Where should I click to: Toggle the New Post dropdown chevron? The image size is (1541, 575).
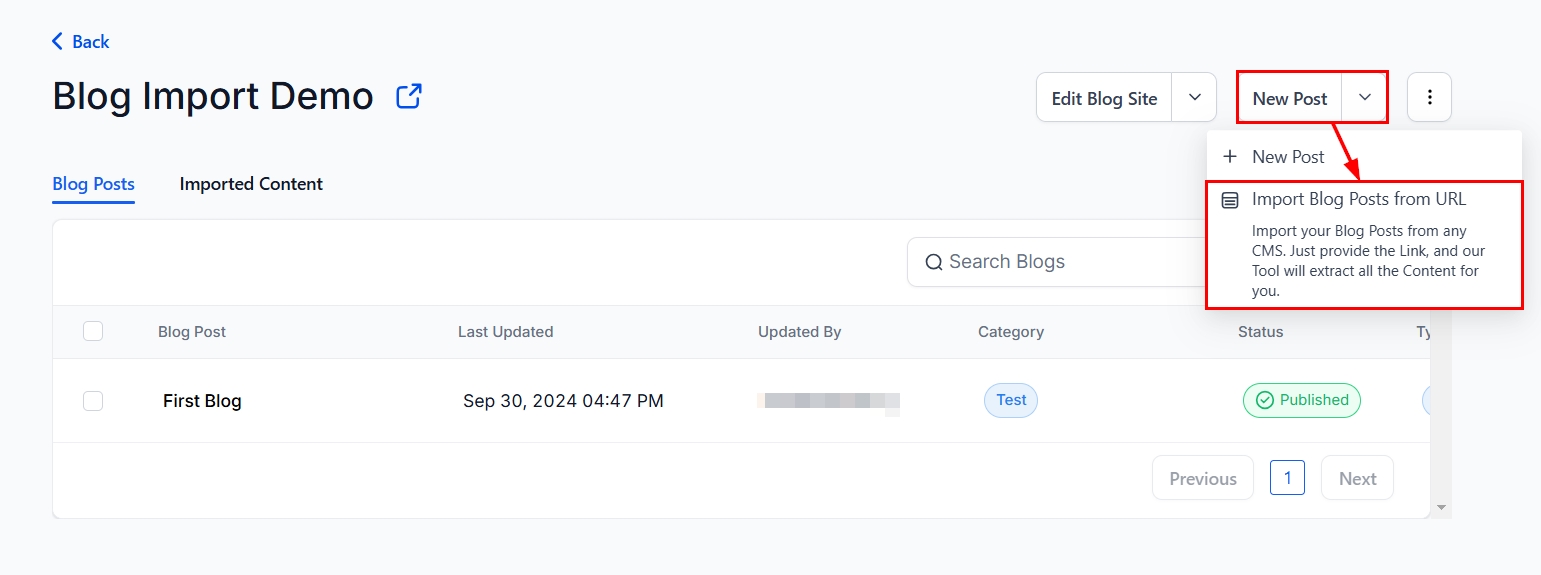(1364, 97)
